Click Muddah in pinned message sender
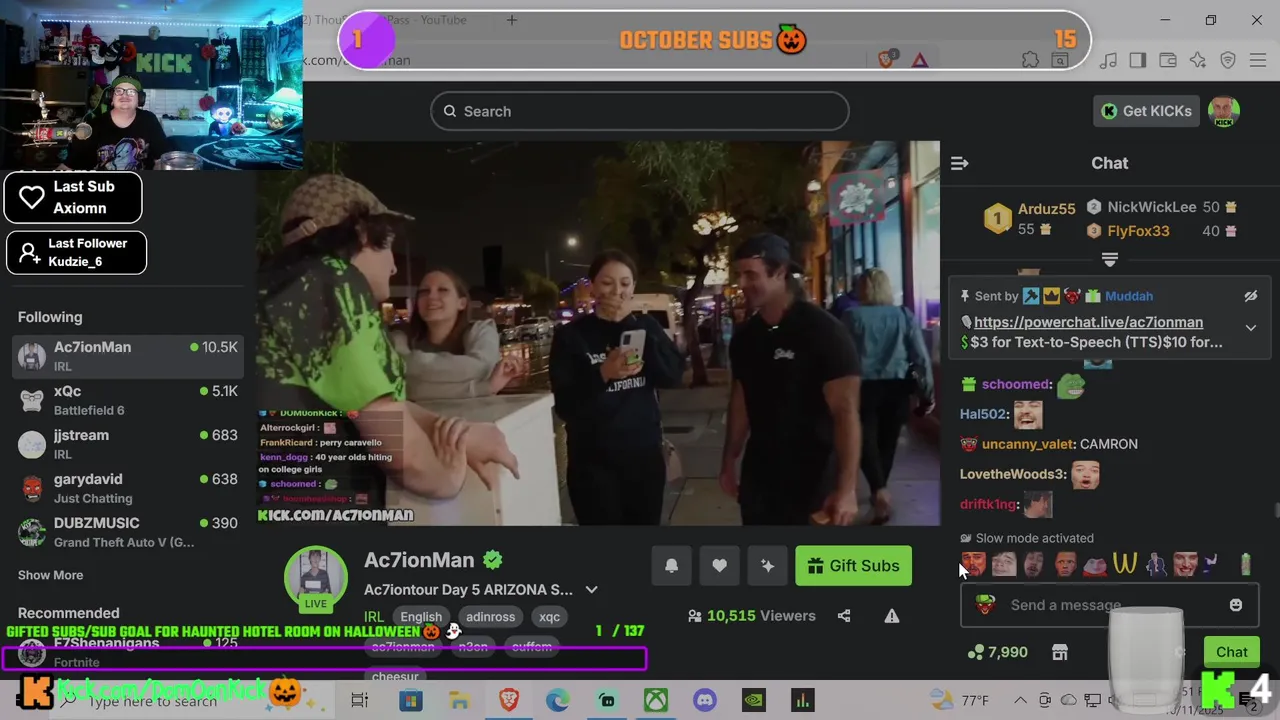The image size is (1280, 720). coord(1129,296)
